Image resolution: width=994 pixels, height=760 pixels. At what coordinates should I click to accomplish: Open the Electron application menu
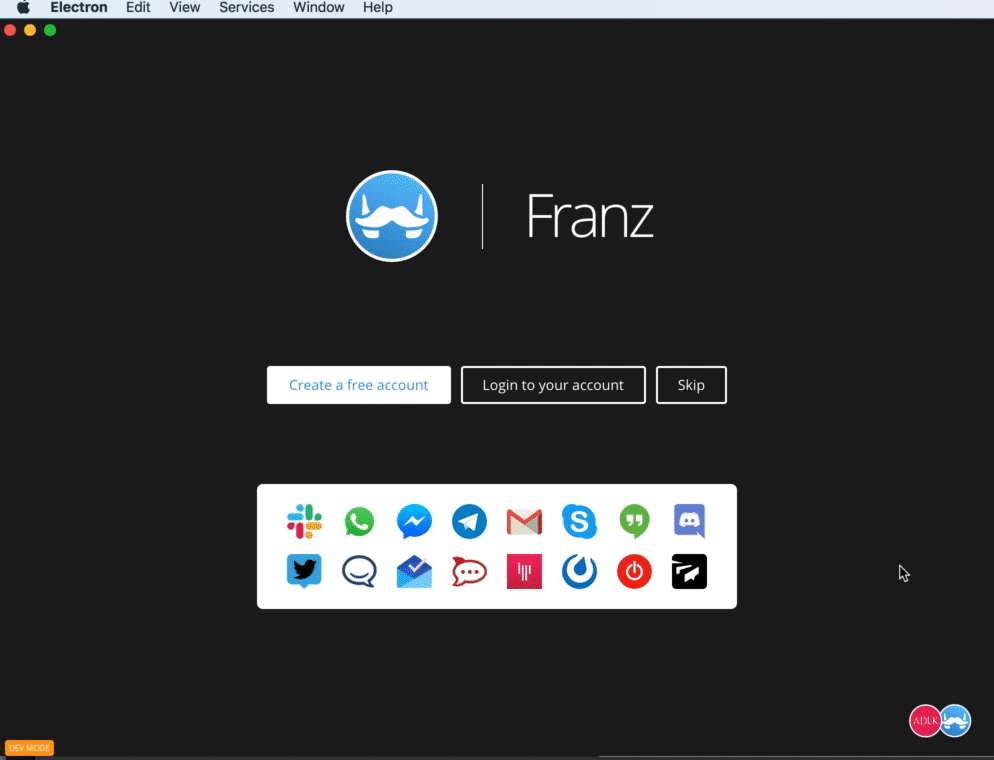coord(79,8)
